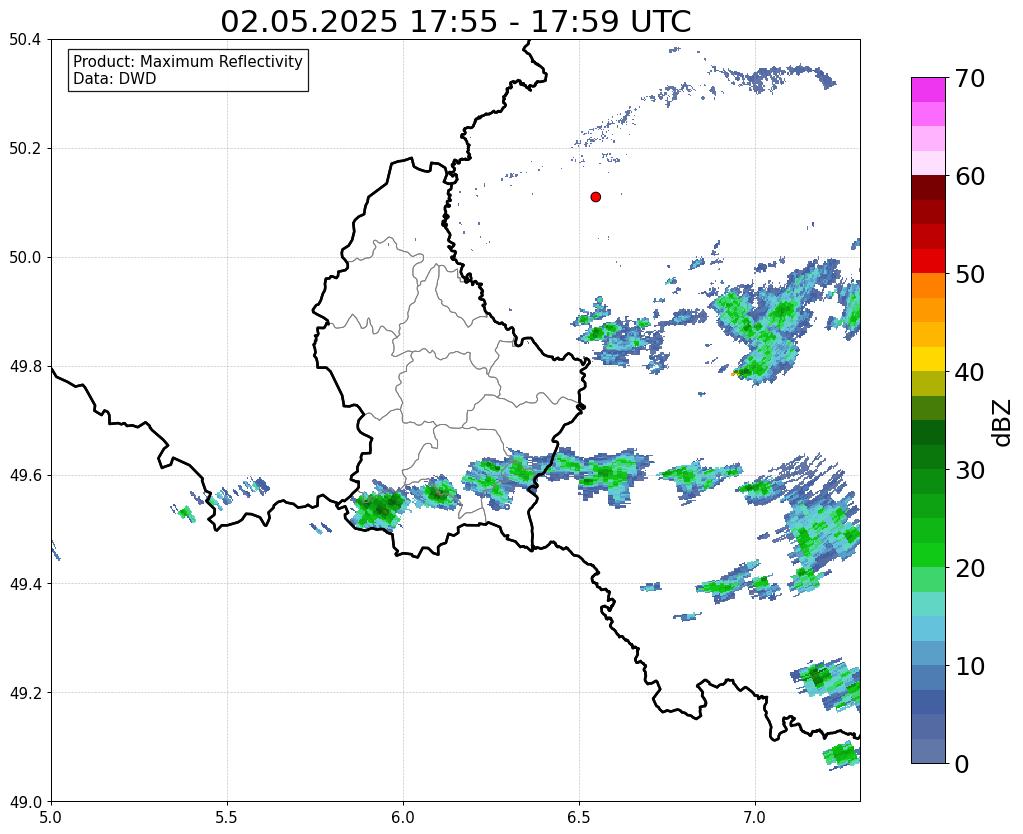Image resolution: width=1023 pixels, height=834 pixels.
Task: Click the colorbar tick label 20
Action: (969, 568)
